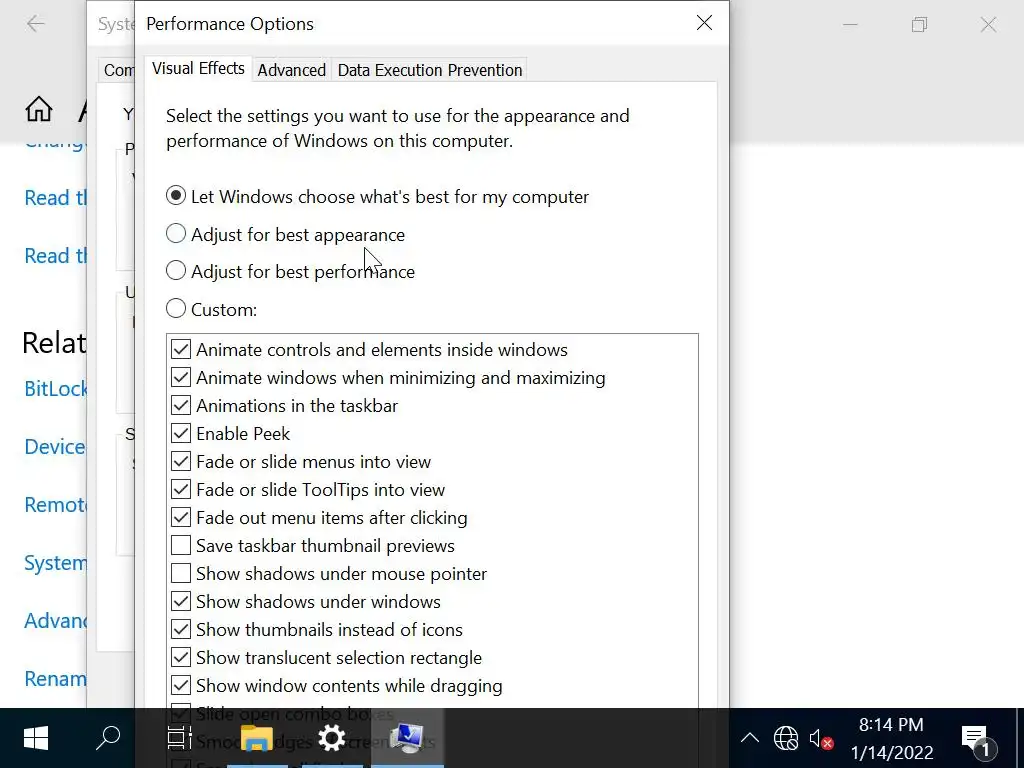Toggle Fade or slide ToolTips into view
The width and height of the screenshot is (1024, 768).
click(308, 490)
